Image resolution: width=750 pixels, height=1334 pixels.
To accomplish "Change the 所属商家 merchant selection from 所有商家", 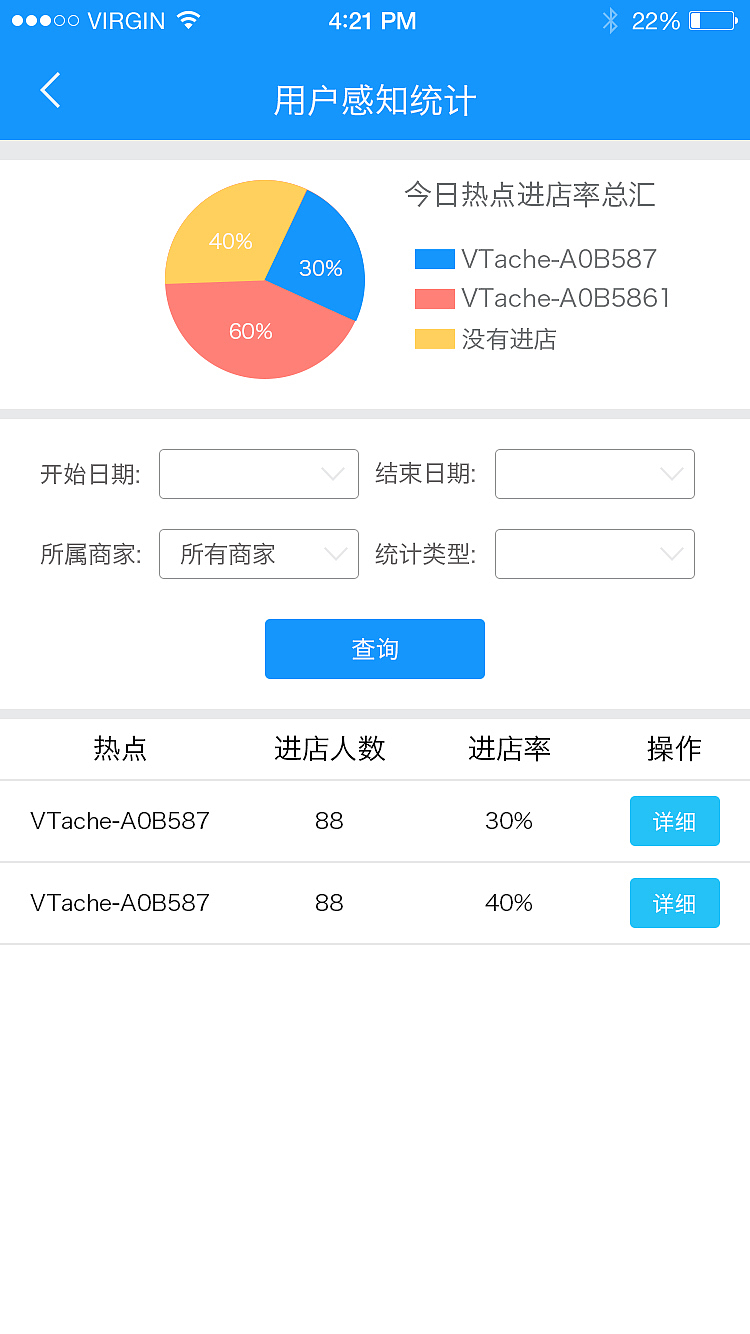I will tap(259, 554).
